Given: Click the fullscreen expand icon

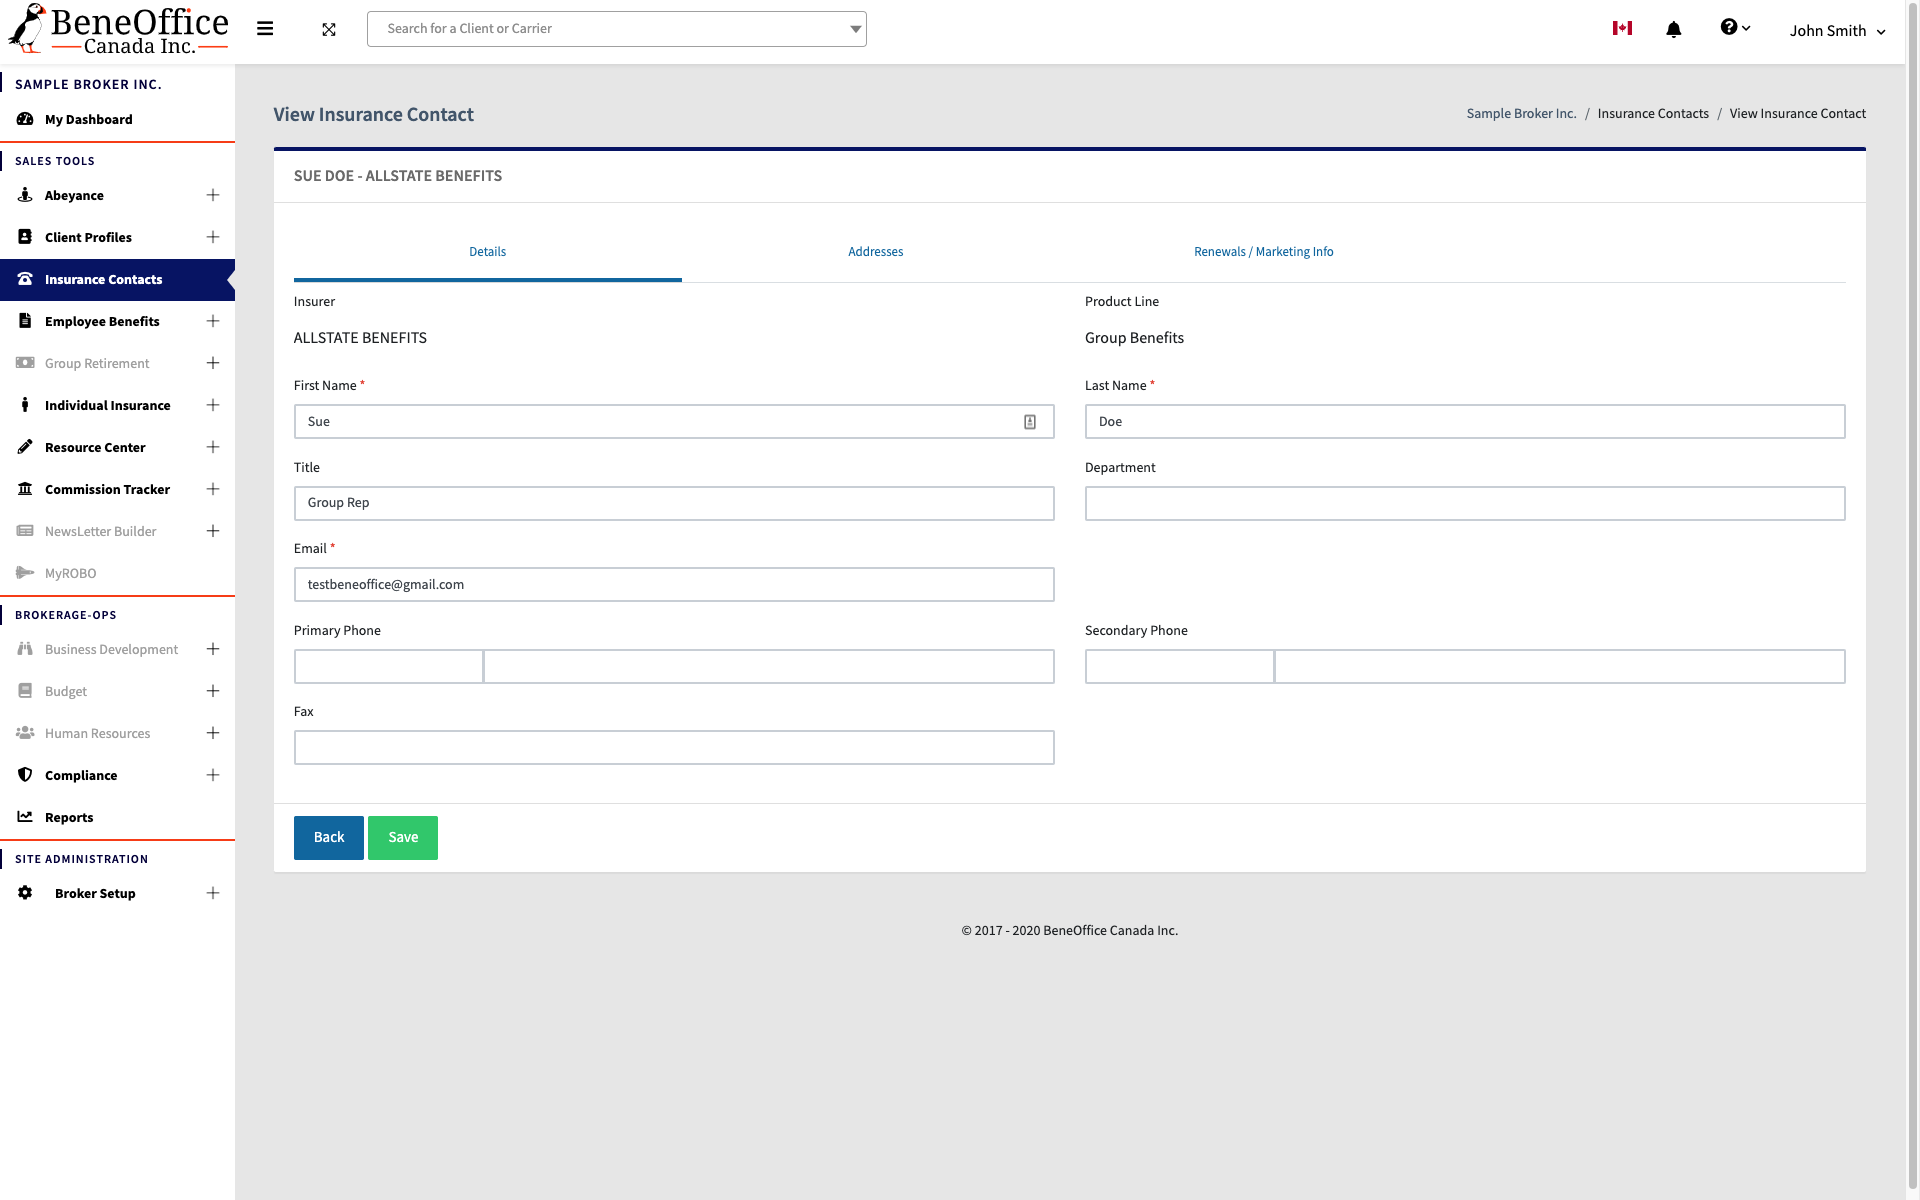Looking at the screenshot, I should pos(329,30).
